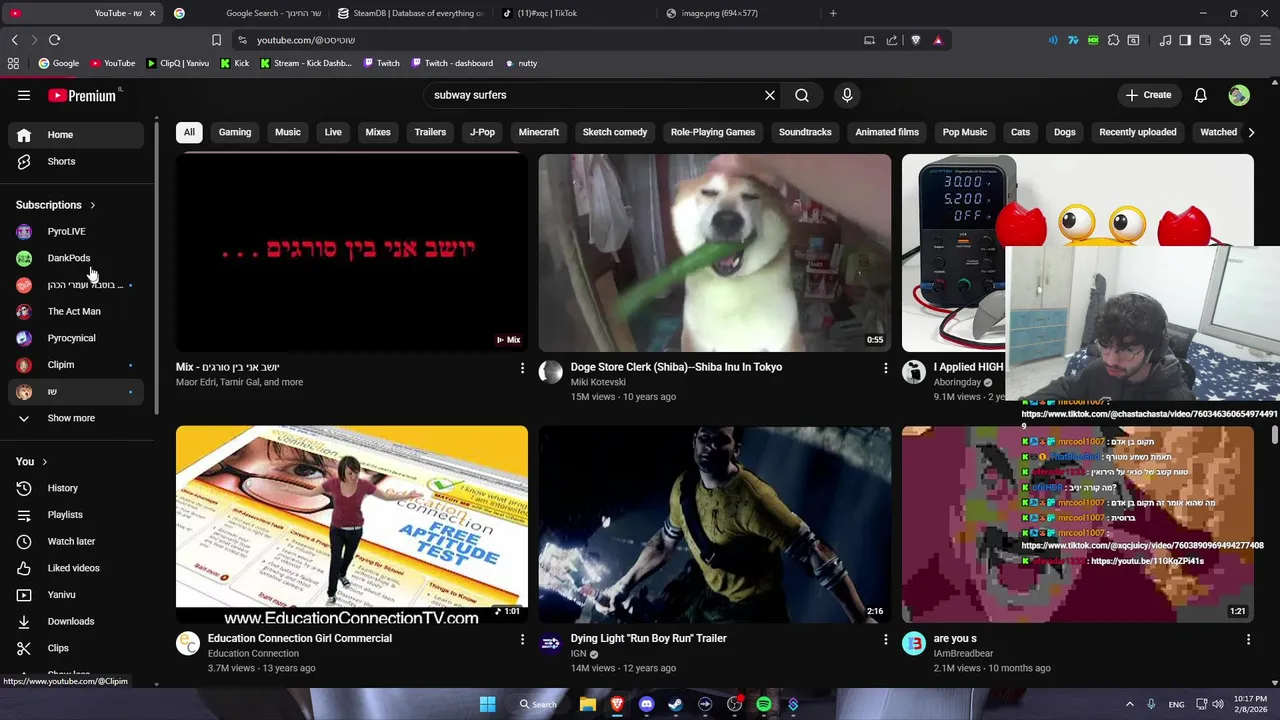Open YouTube notifications bell
This screenshot has height=720, width=1280.
pyautogui.click(x=1200, y=95)
